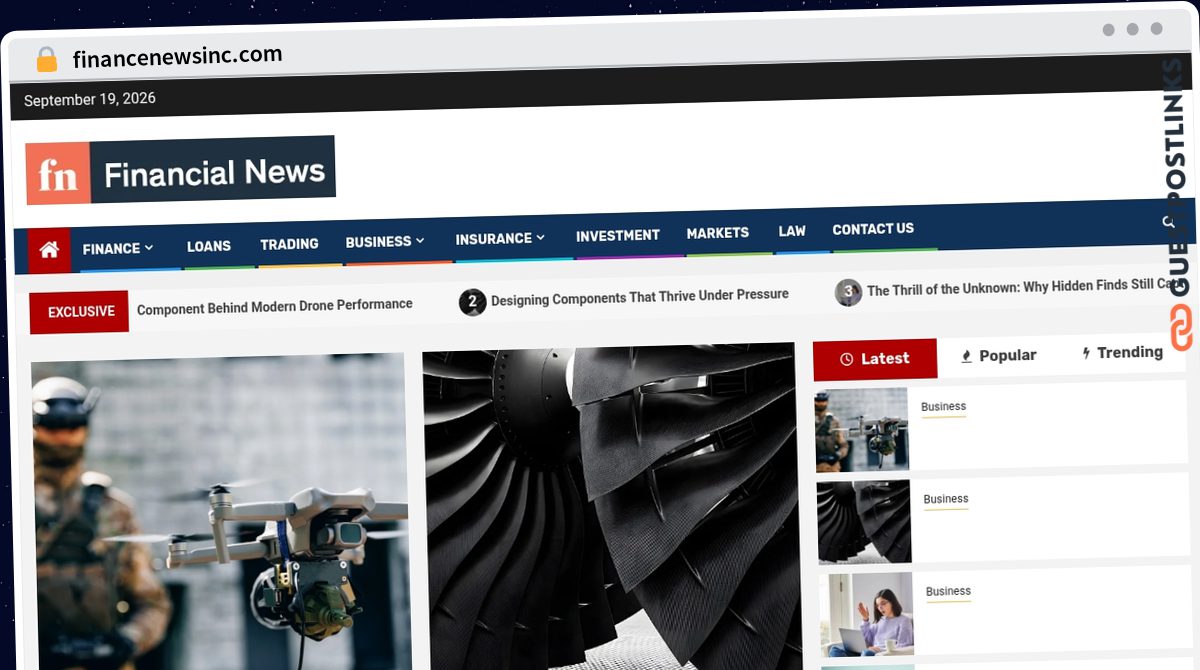
Task: Expand the Finance menu dropdown
Action: click(118, 248)
